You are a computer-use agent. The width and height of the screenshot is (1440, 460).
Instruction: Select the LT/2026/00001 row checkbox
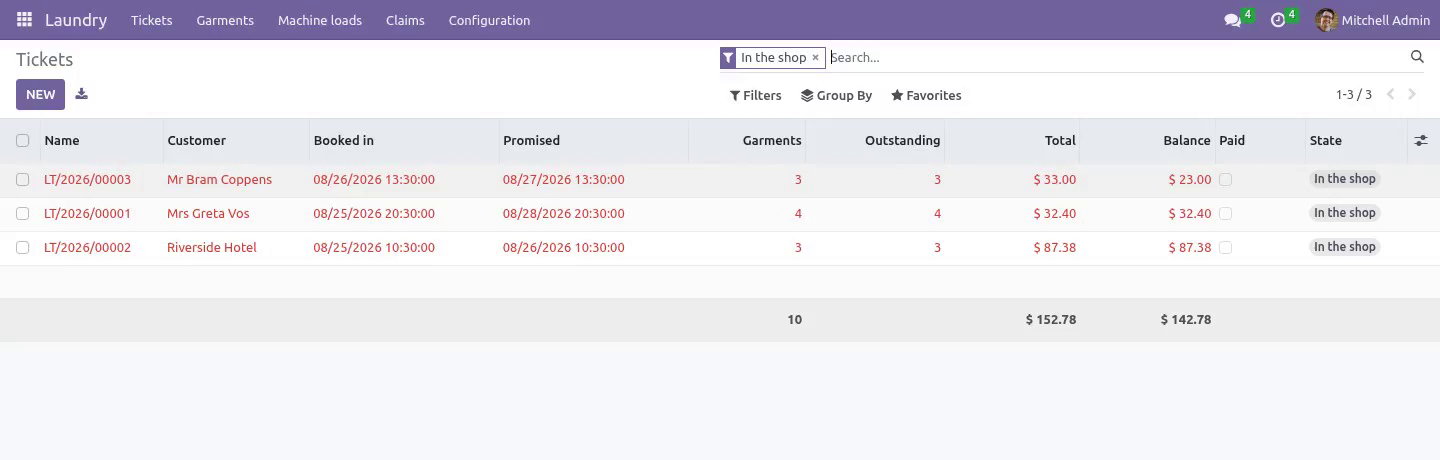22,214
